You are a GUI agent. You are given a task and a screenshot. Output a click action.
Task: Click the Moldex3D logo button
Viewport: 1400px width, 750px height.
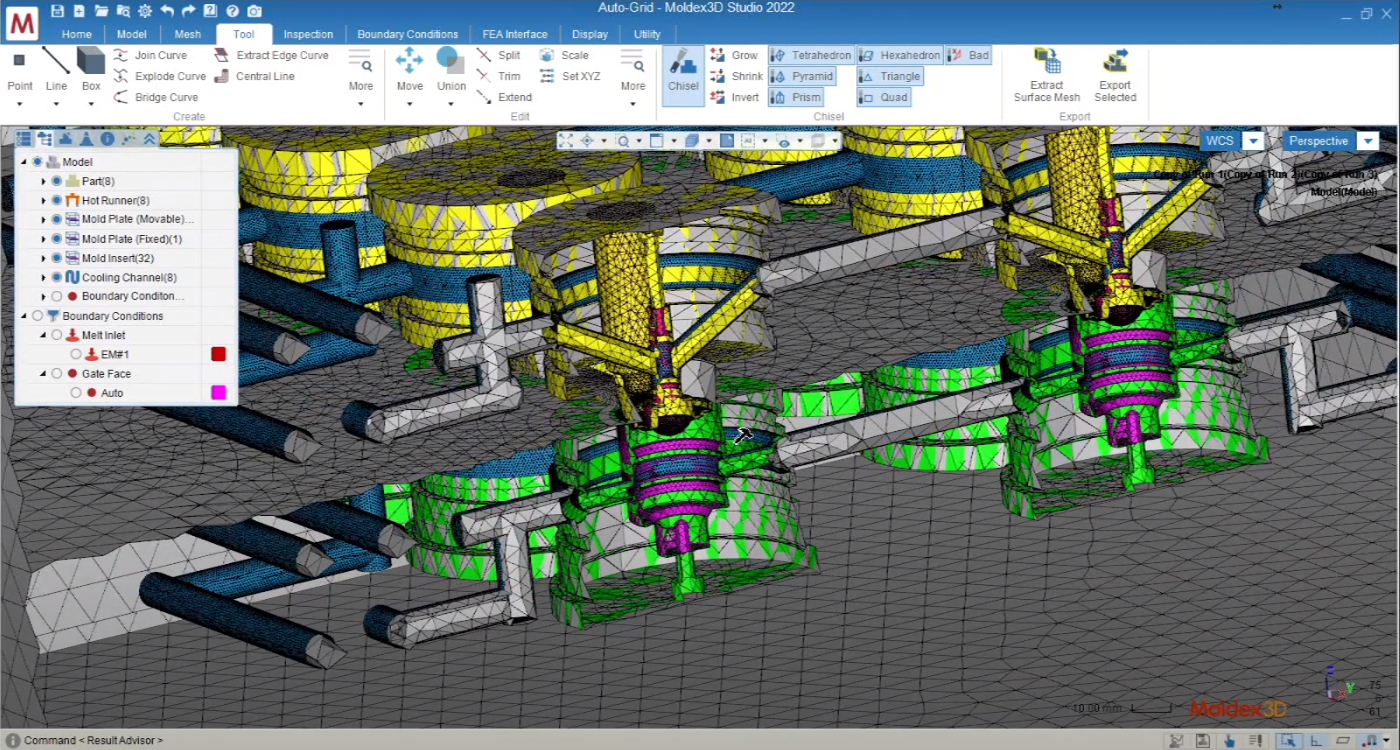tap(22, 22)
